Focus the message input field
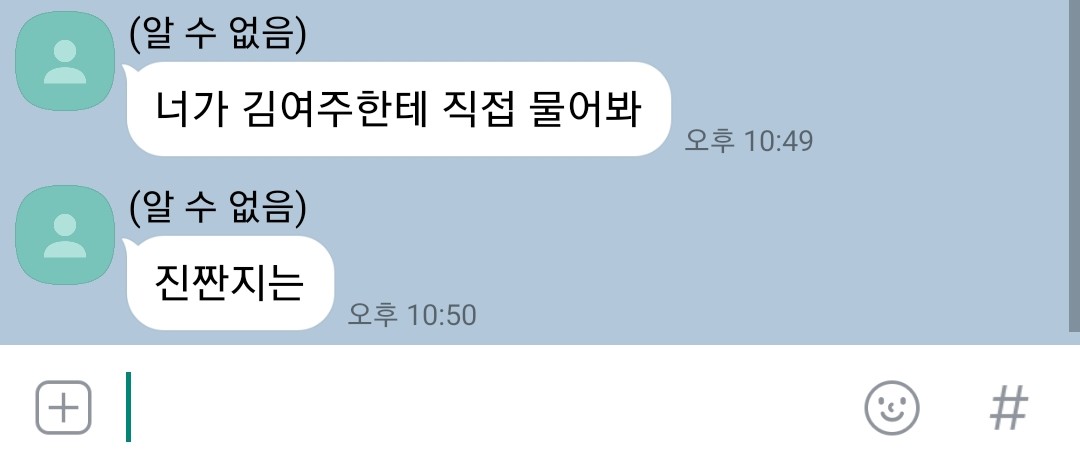Screen dimensions: 1080x465 pyautogui.click(x=482, y=407)
